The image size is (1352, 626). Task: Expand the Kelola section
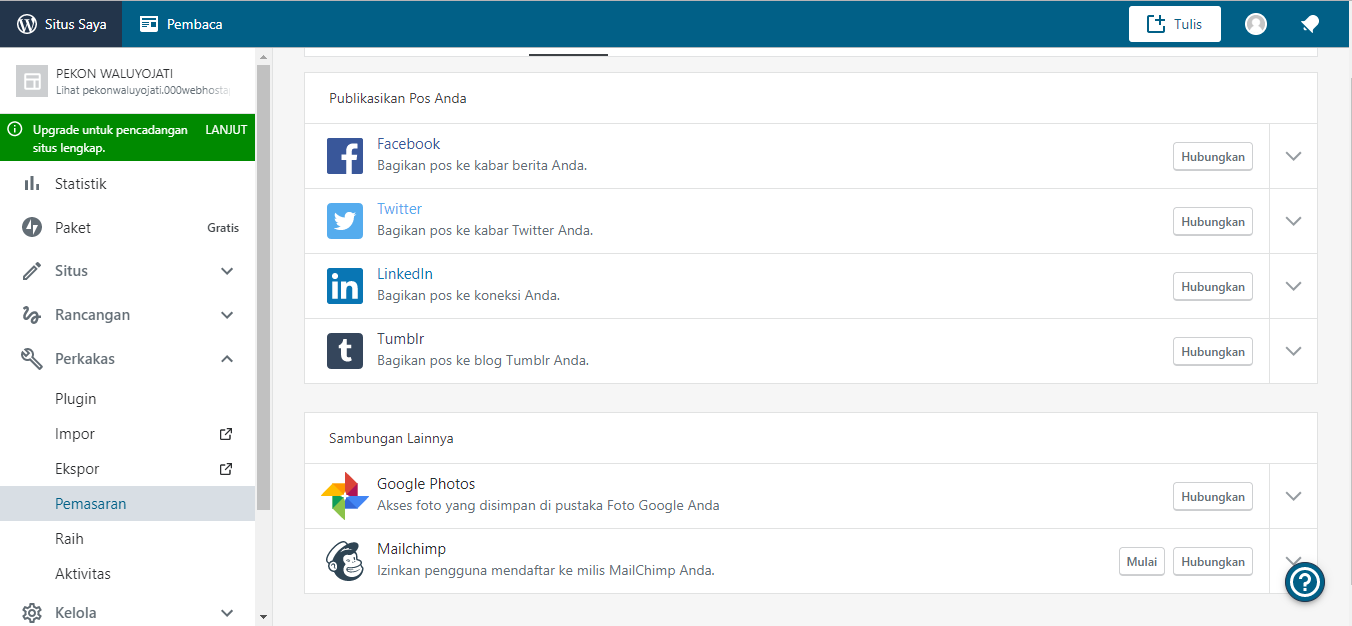(128, 613)
